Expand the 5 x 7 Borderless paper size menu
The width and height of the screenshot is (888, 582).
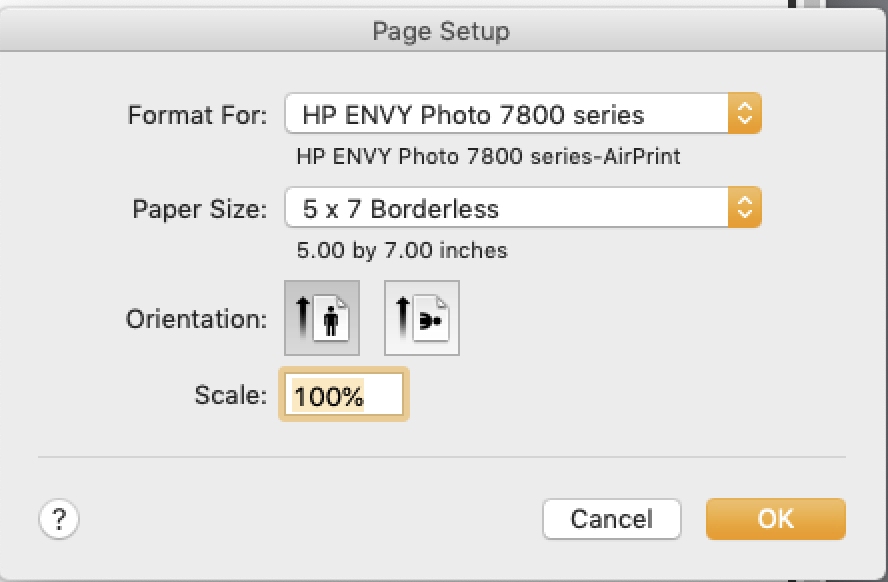508,208
